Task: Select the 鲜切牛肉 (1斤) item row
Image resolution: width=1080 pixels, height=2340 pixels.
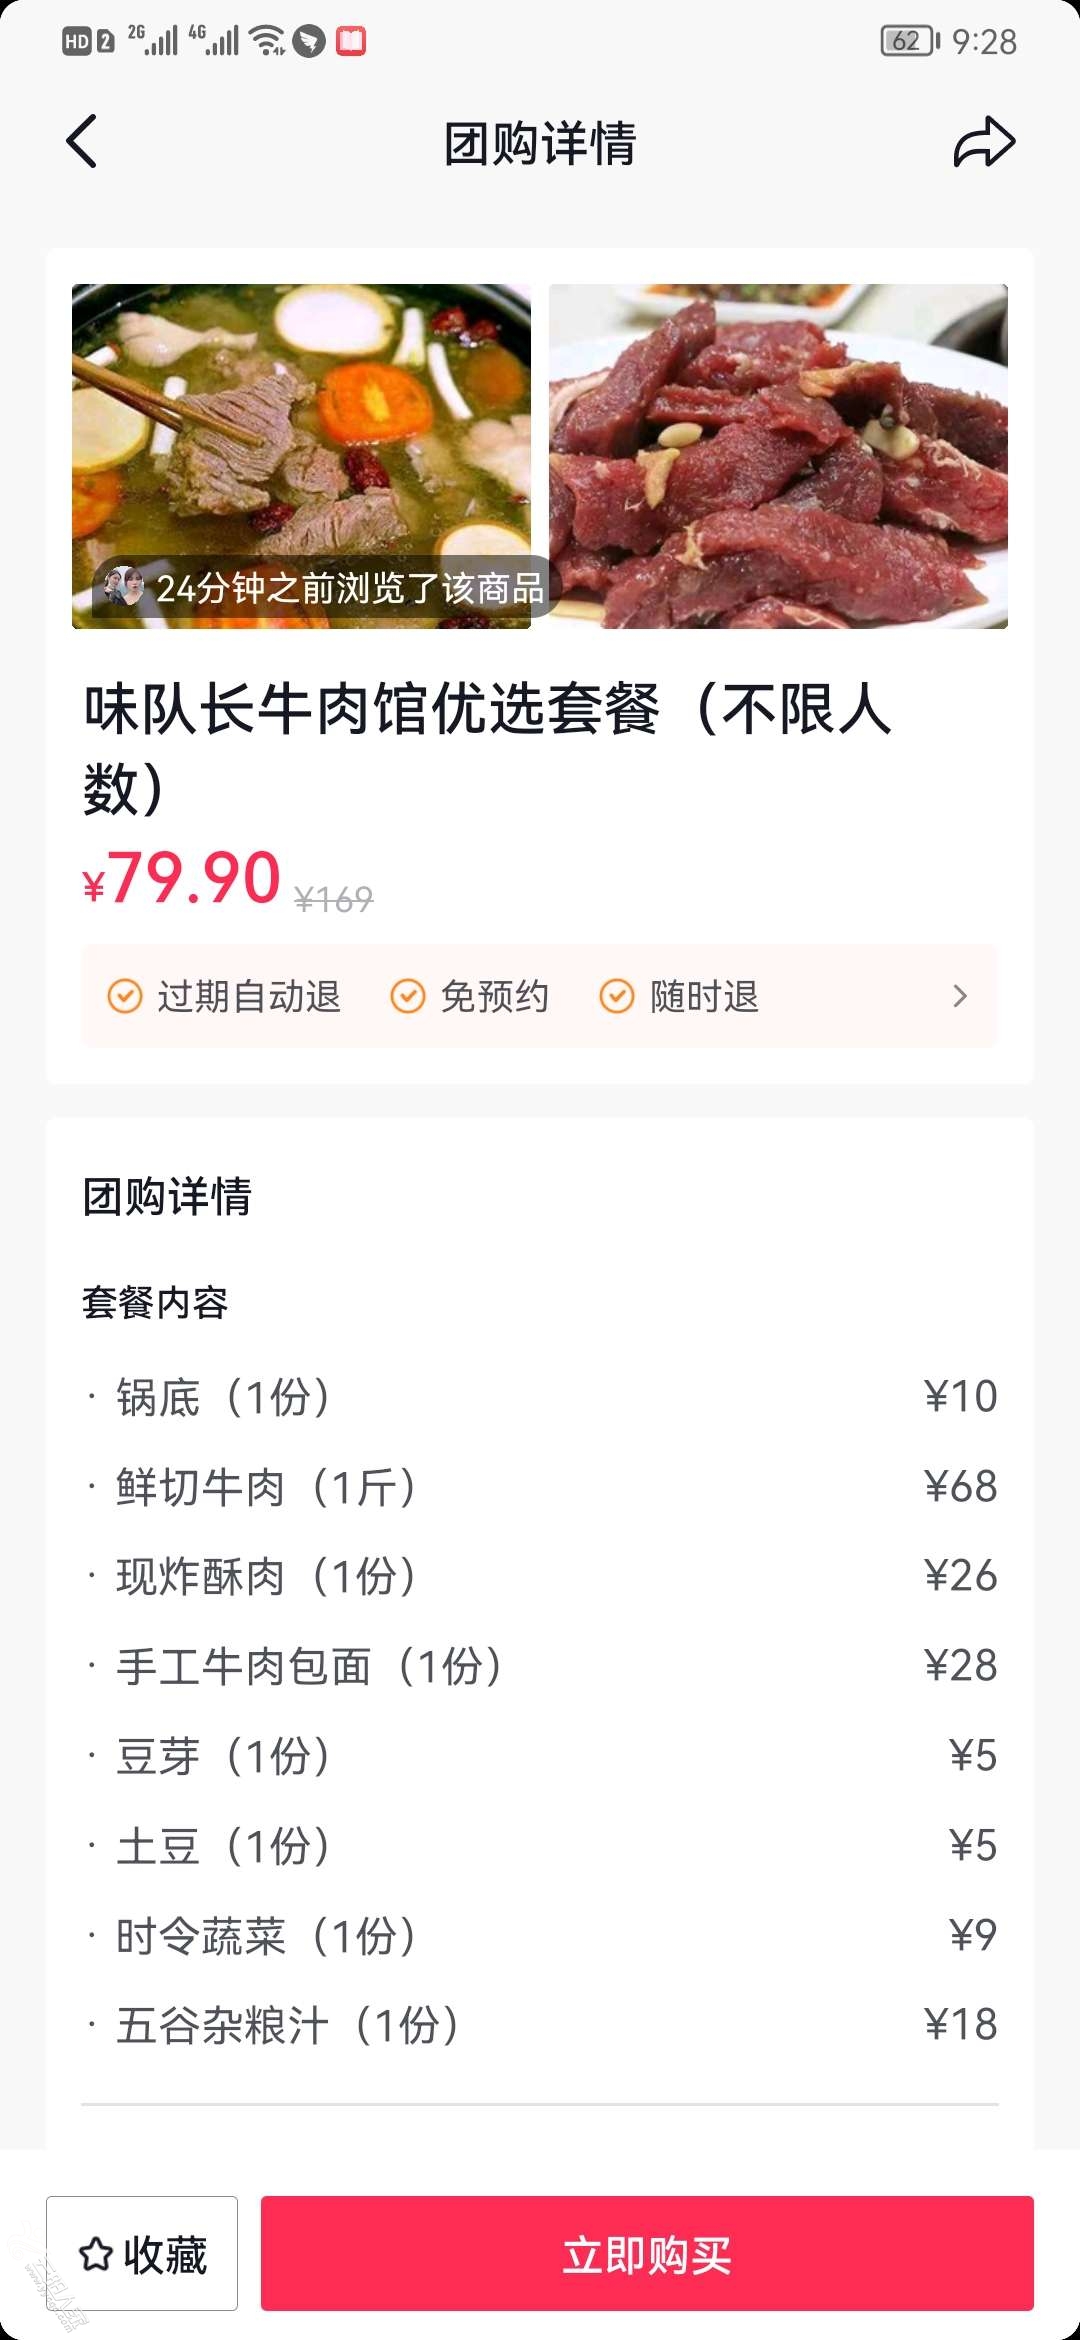Action: (540, 1486)
